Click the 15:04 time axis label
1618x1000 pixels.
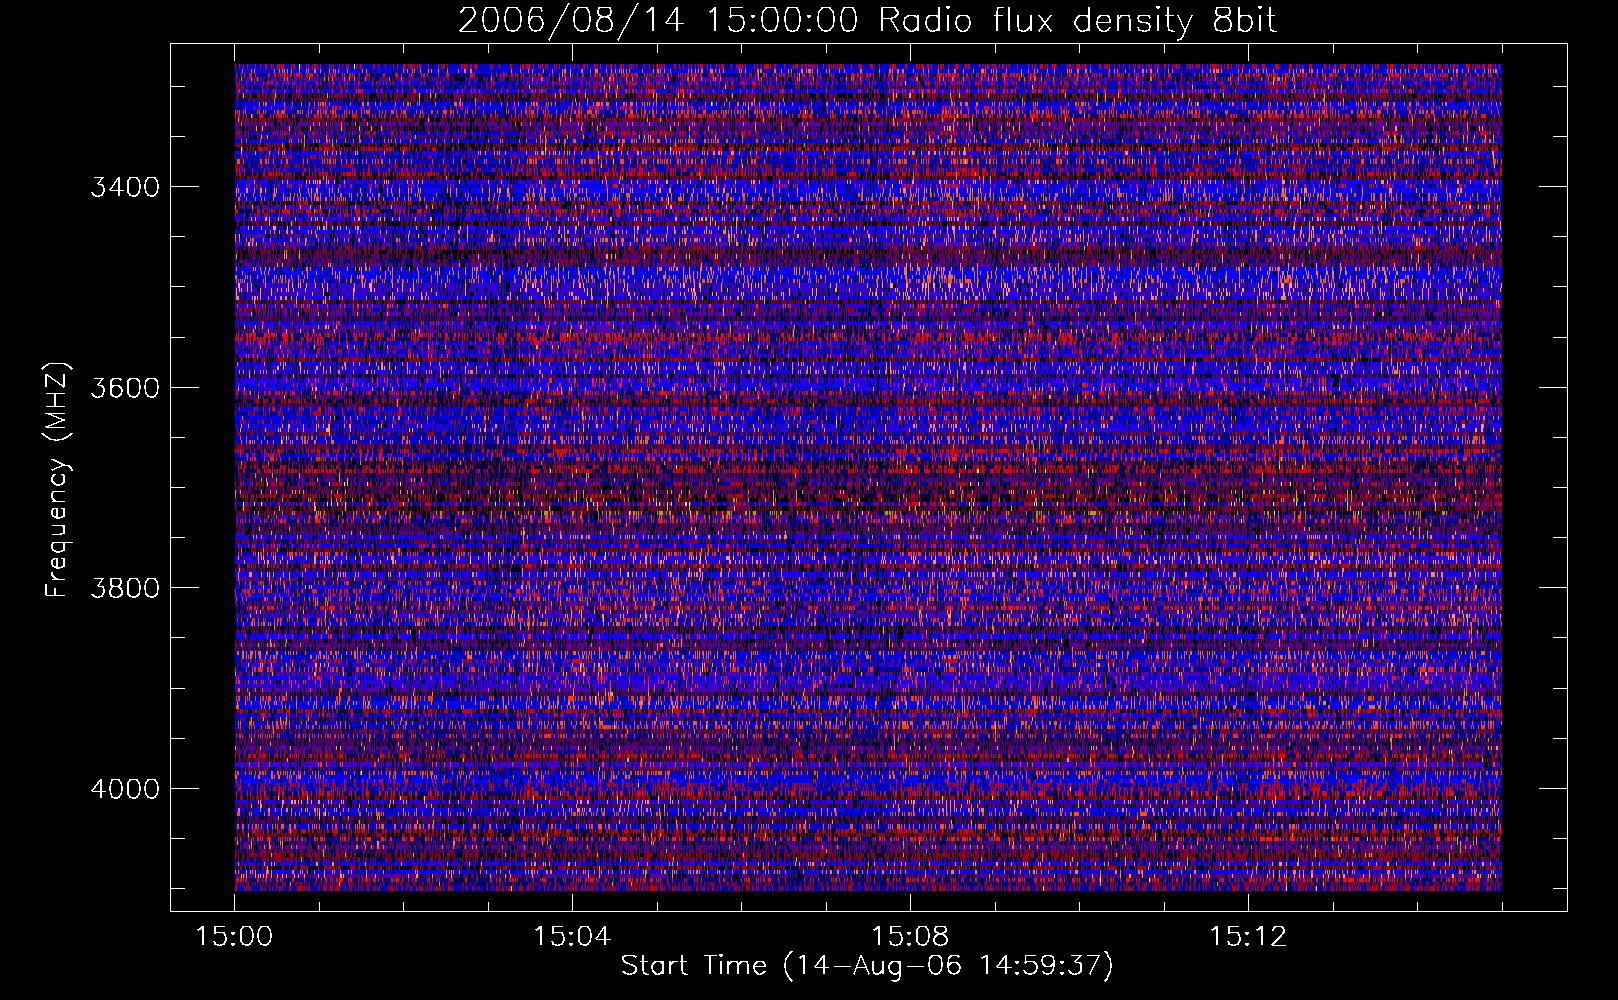coord(572,936)
